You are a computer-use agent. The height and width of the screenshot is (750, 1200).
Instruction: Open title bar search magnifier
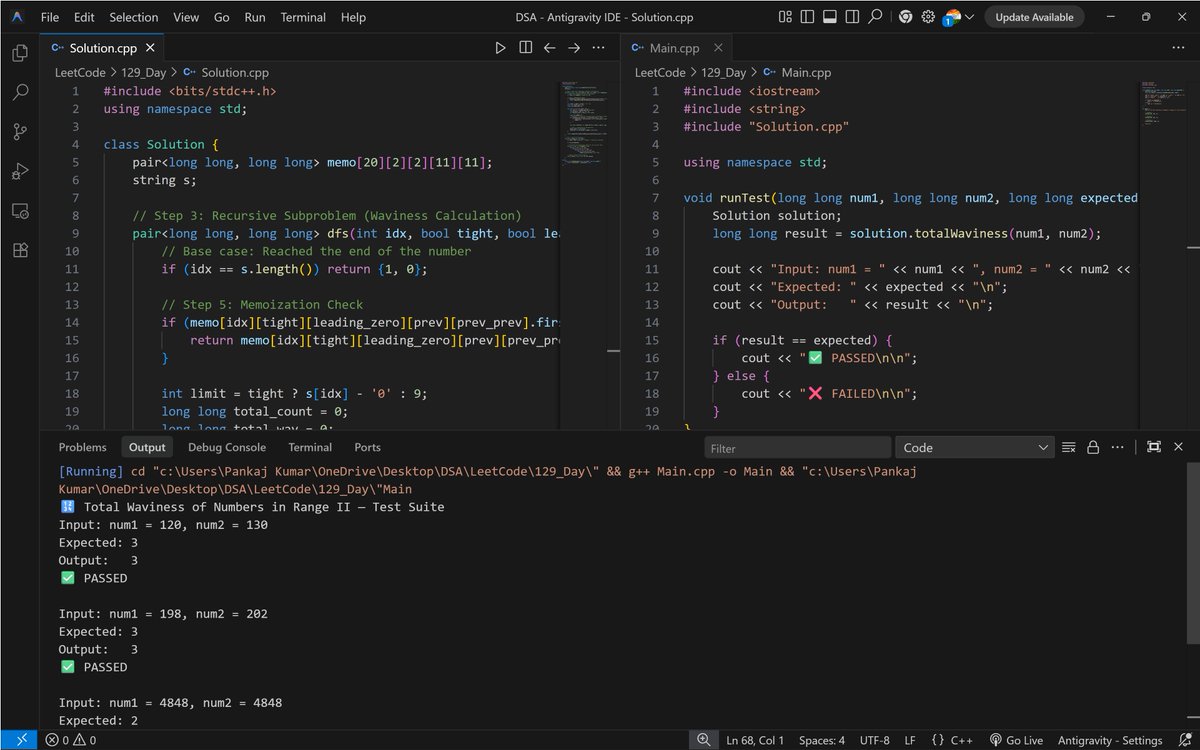point(875,17)
